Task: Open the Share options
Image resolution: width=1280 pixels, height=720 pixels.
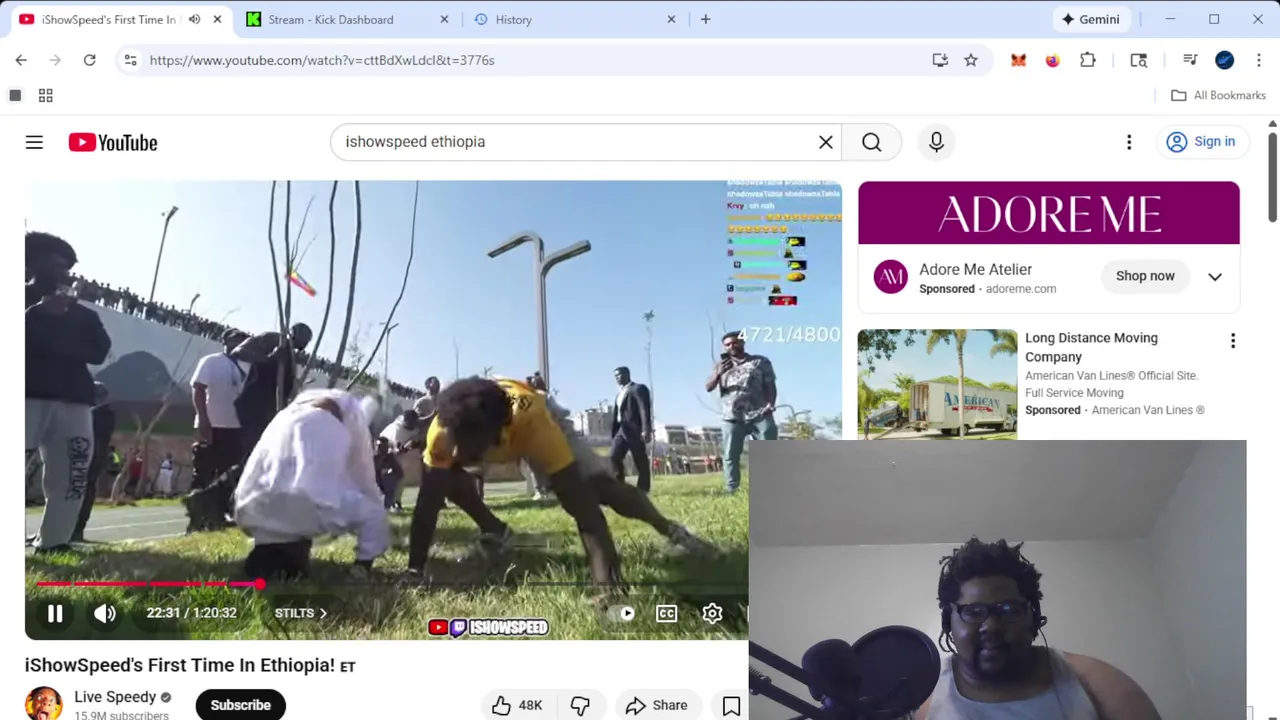Action: coord(656,705)
